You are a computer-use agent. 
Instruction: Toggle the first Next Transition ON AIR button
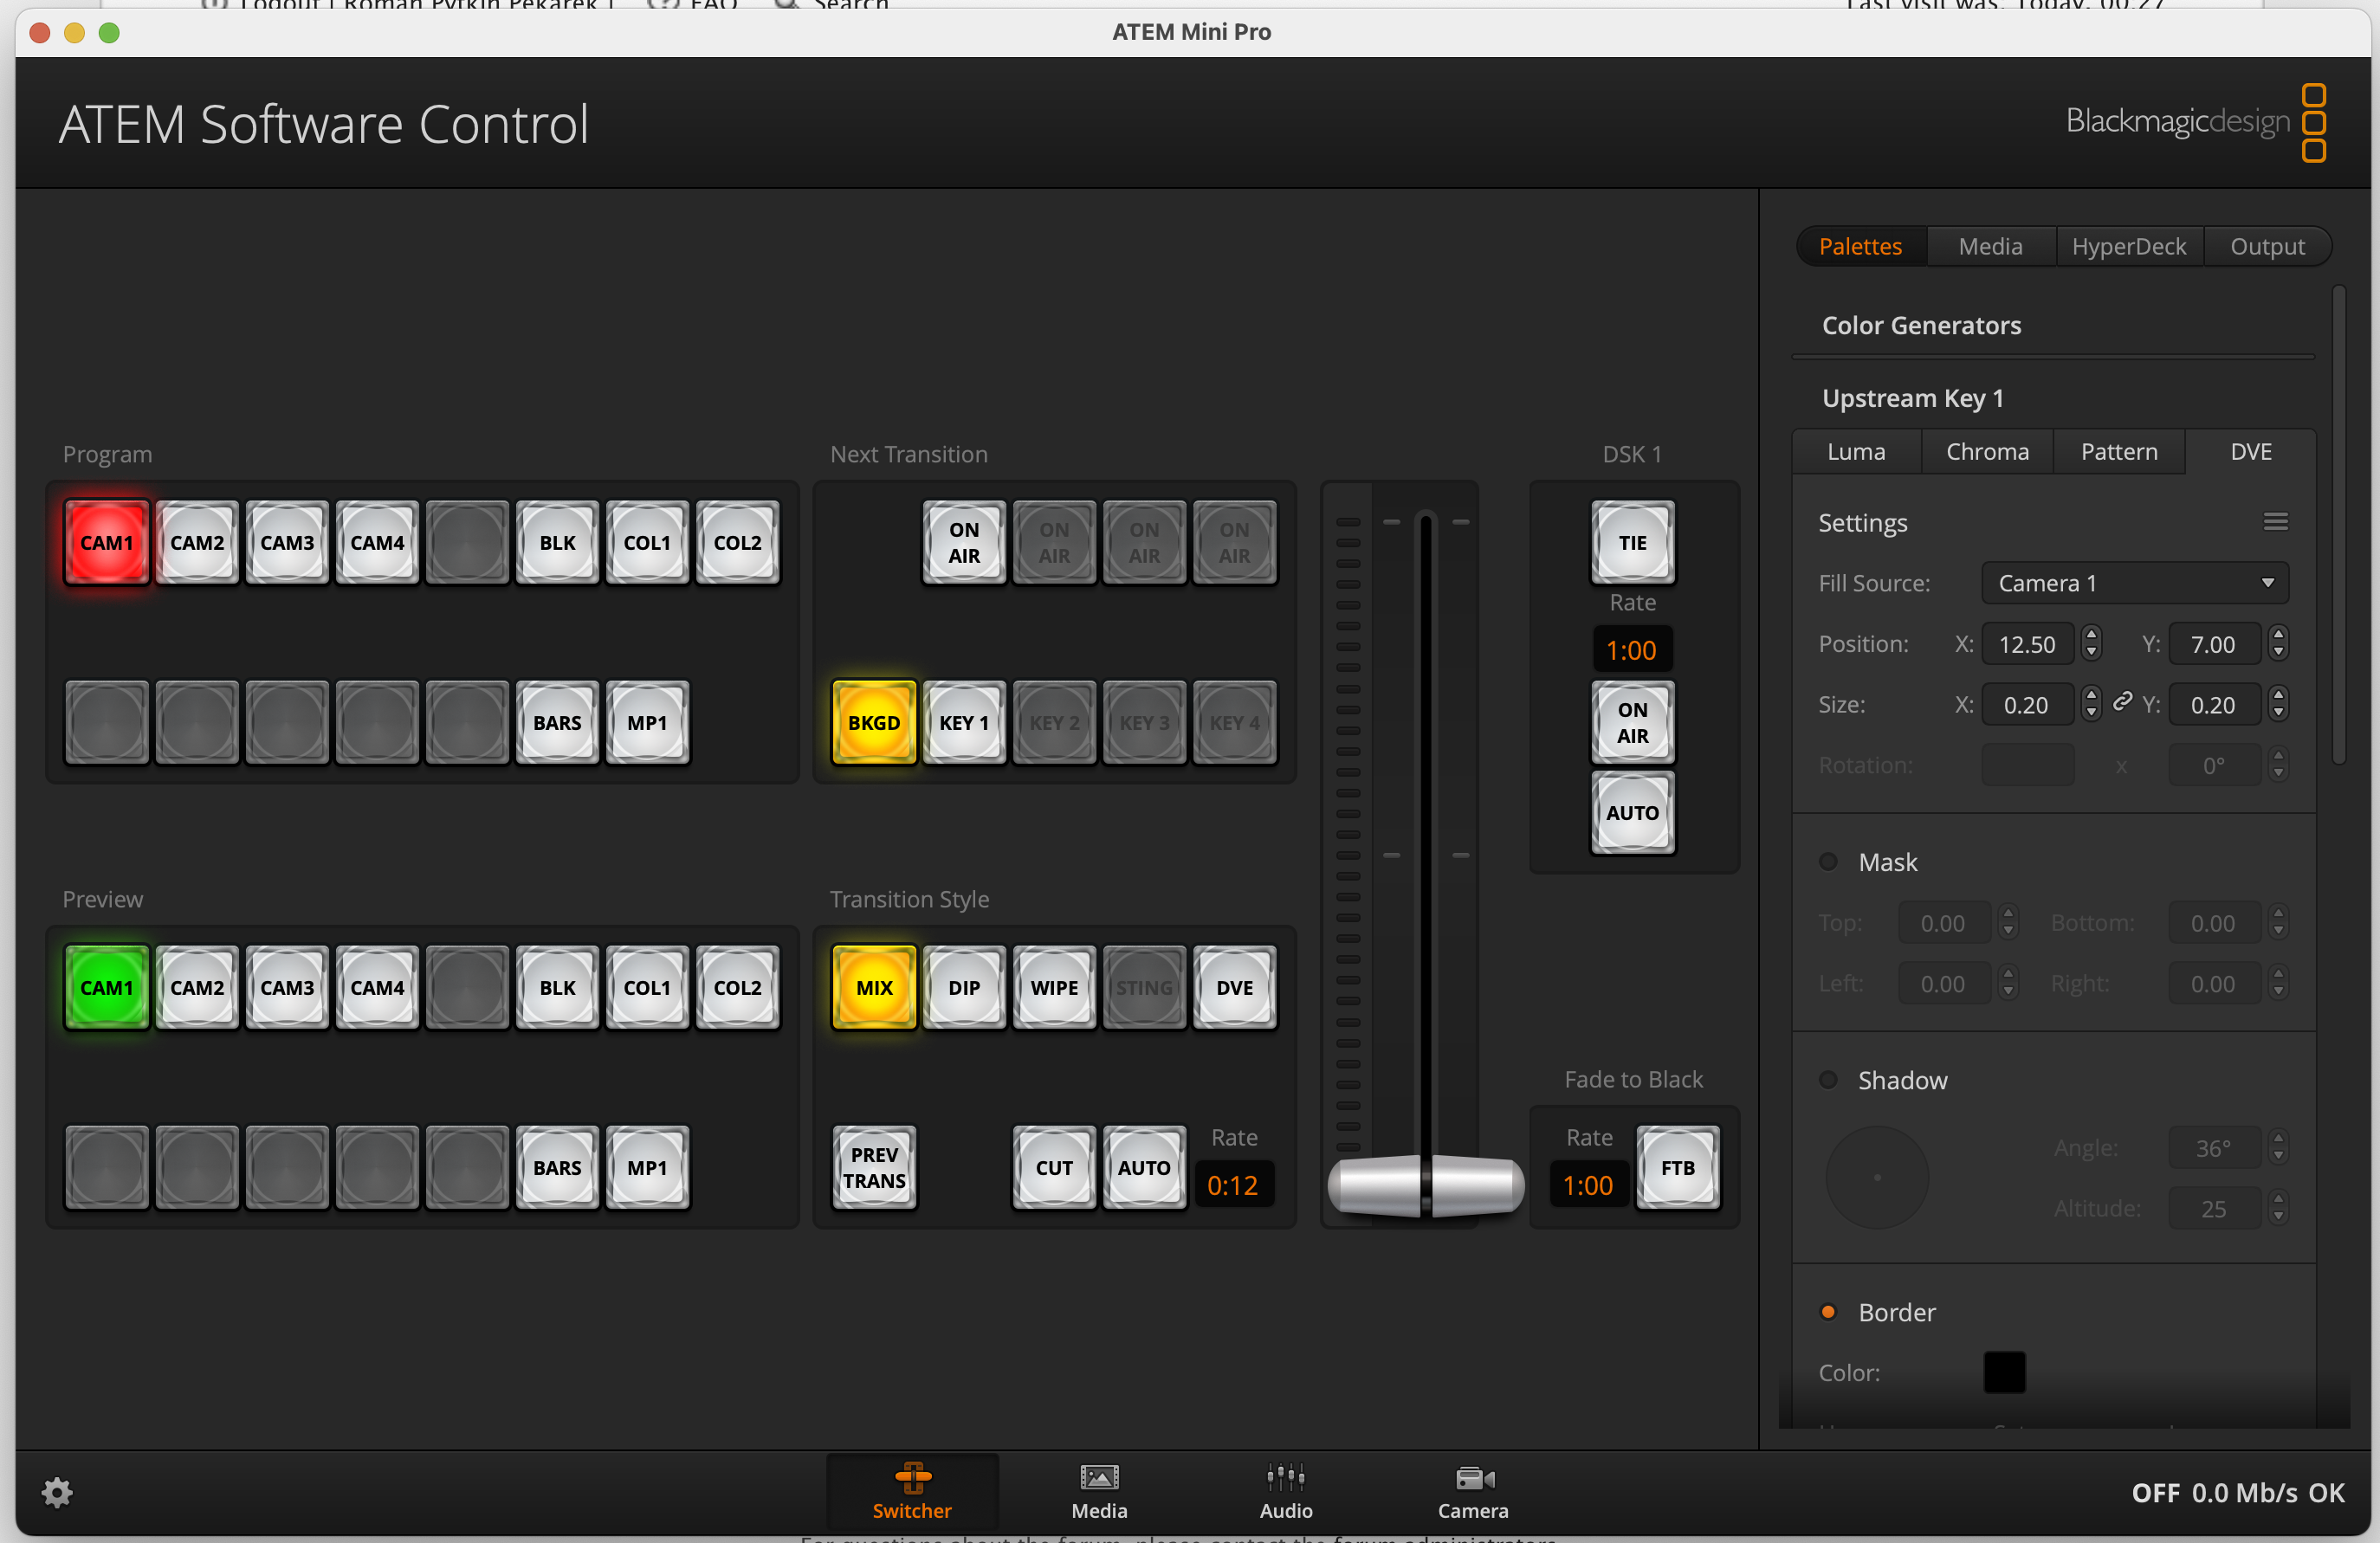[x=964, y=543]
